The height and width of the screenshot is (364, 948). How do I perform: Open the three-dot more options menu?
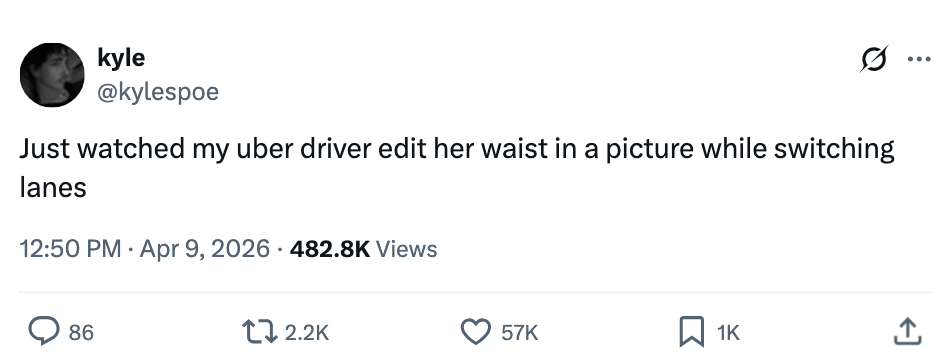tap(919, 59)
